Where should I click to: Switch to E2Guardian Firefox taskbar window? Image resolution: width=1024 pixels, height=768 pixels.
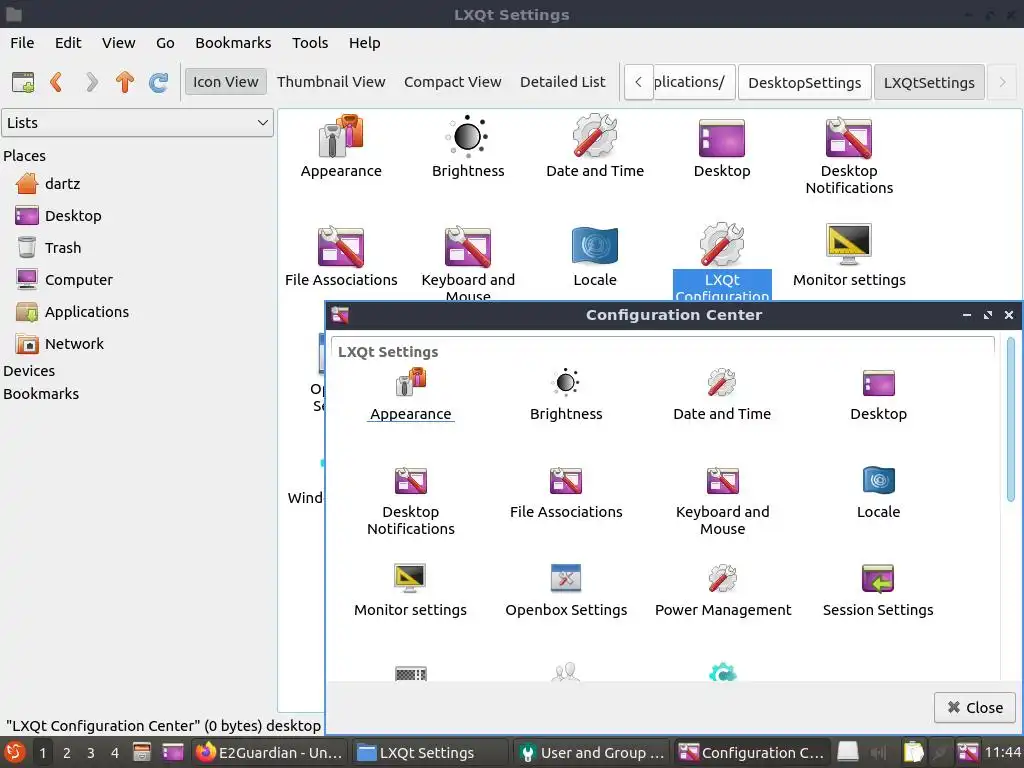tap(270, 752)
